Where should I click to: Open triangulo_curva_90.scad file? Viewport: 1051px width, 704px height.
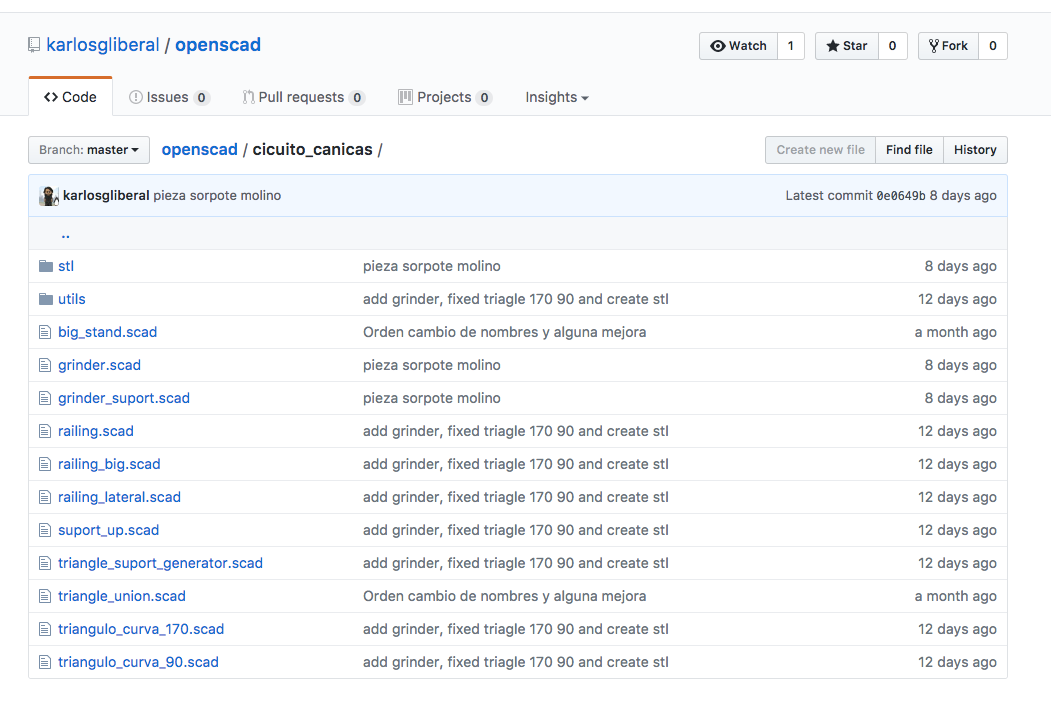[x=138, y=662]
